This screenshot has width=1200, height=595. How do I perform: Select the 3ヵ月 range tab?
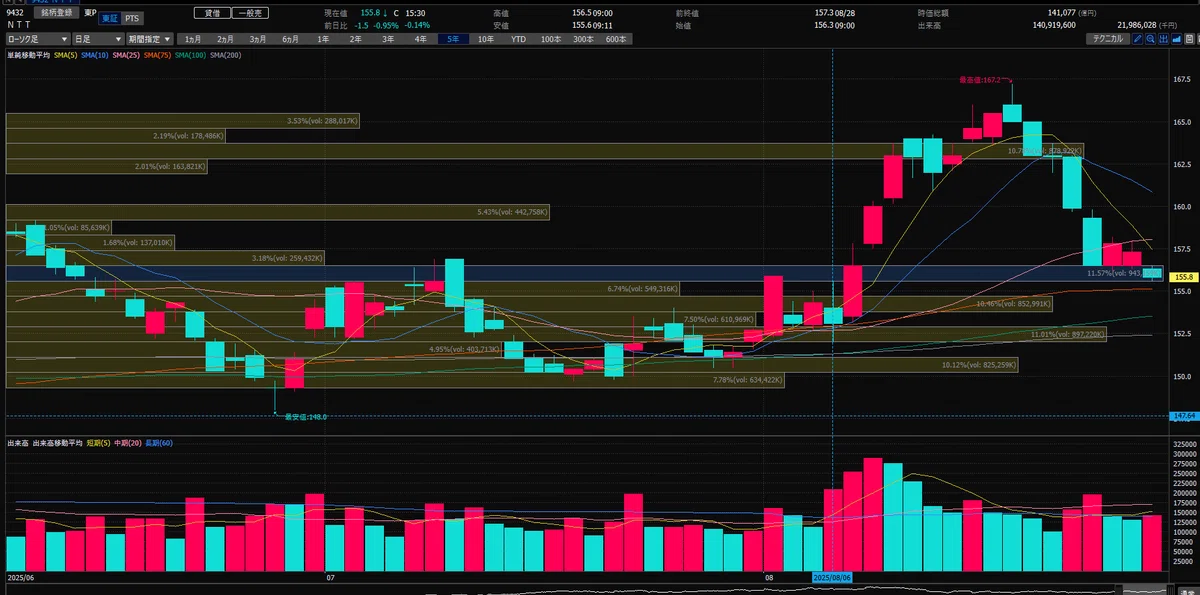point(258,39)
